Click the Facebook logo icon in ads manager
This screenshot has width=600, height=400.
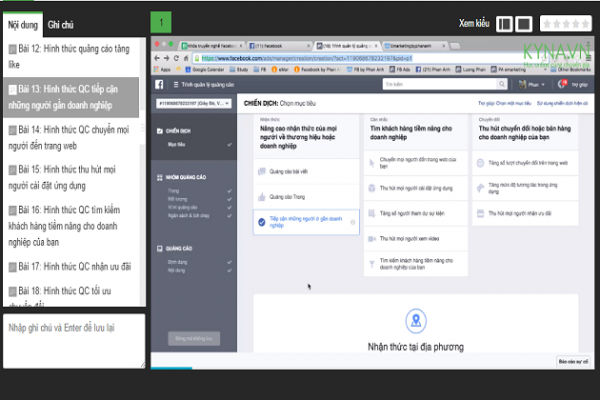tap(159, 85)
